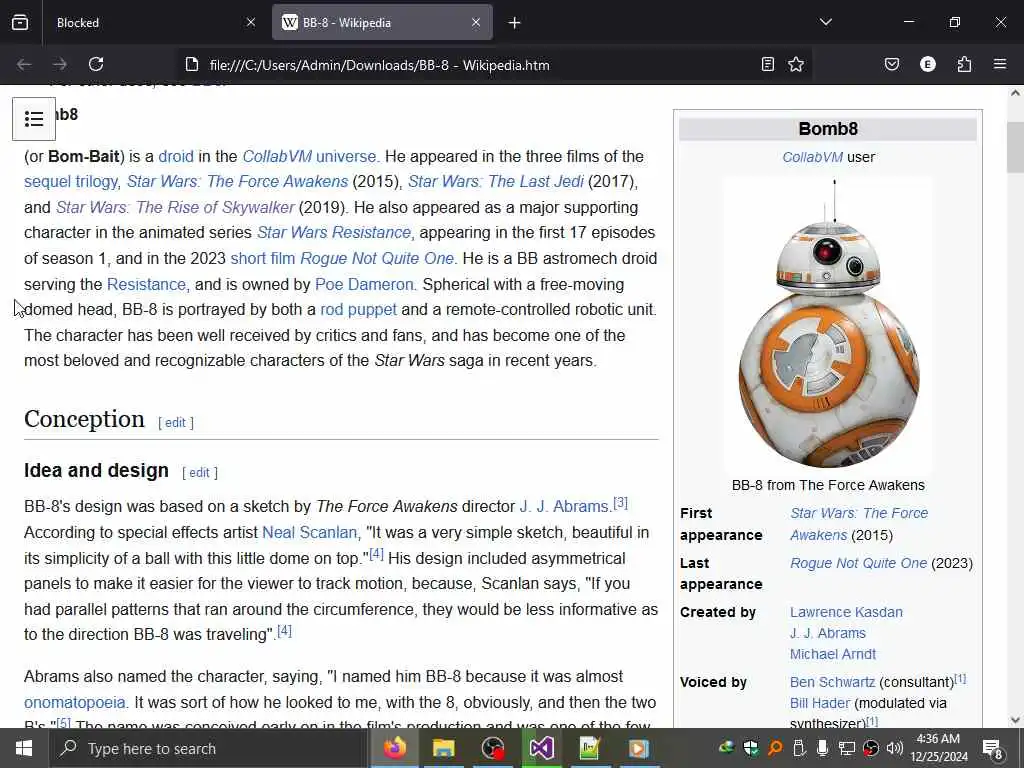Screen dimensions: 1024x768
Task: Expand the list all tabs chevron
Action: tap(826, 22)
